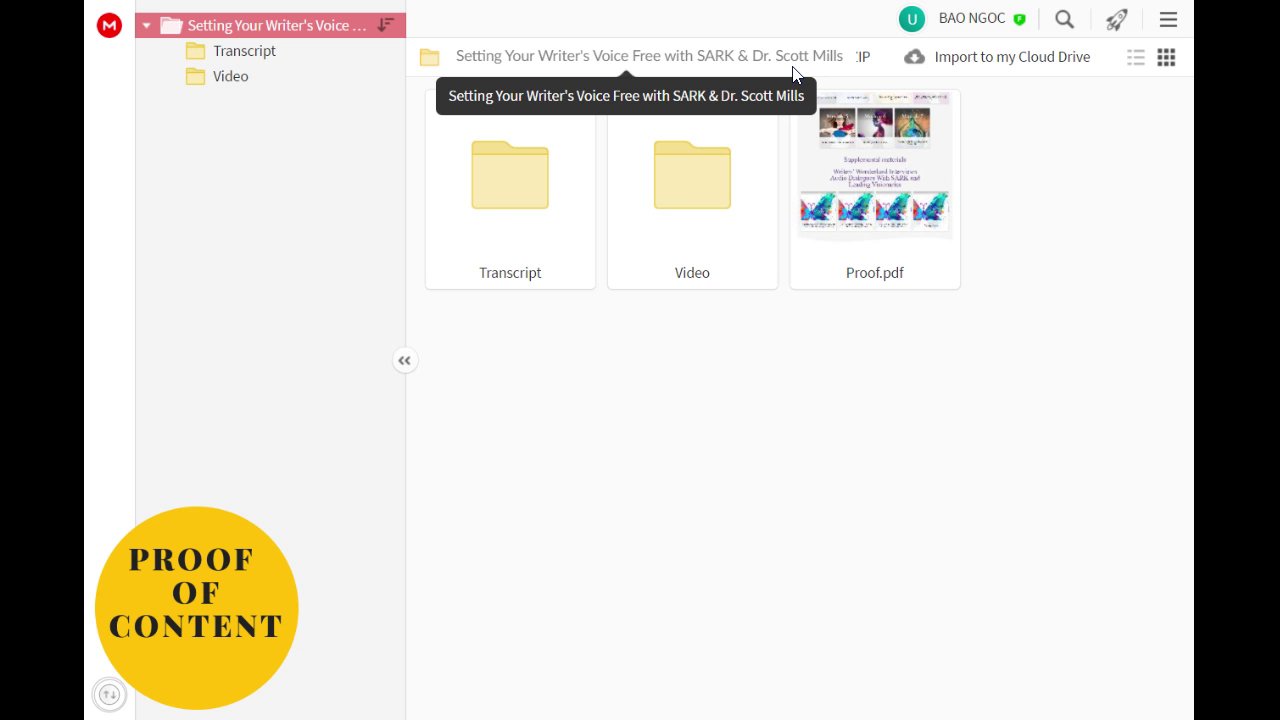Switch to grid thumbnail view
The height and width of the screenshot is (720, 1280).
click(1166, 57)
